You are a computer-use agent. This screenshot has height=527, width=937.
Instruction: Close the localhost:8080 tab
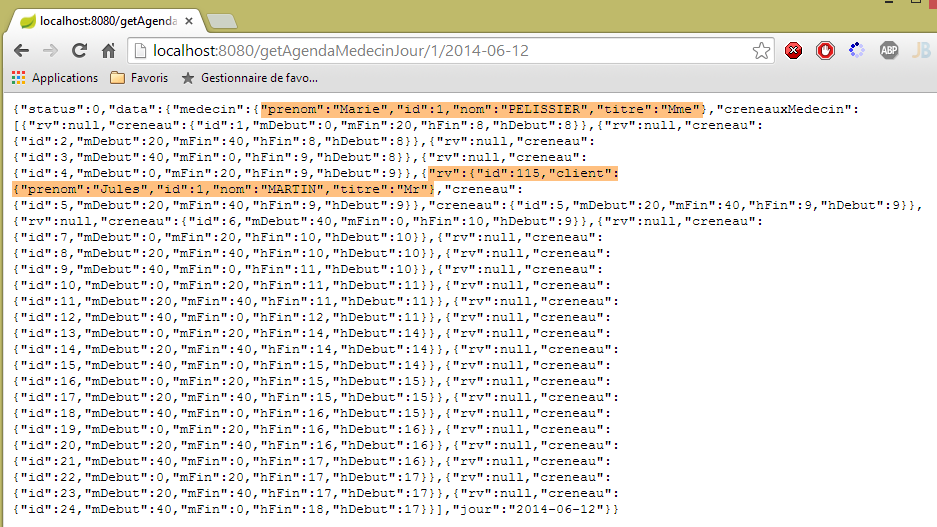(189, 19)
